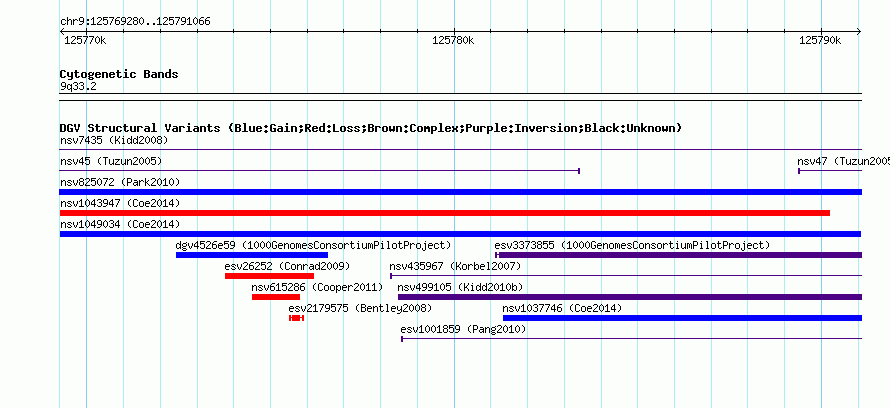
Task: Open the nsv1043947 (Coe2014) label
Action: (x=120, y=203)
